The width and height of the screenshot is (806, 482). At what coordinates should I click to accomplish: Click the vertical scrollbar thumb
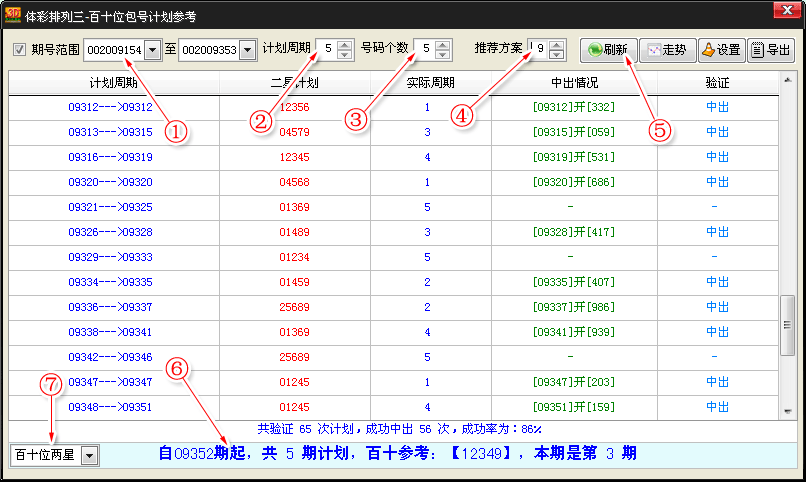click(787, 325)
